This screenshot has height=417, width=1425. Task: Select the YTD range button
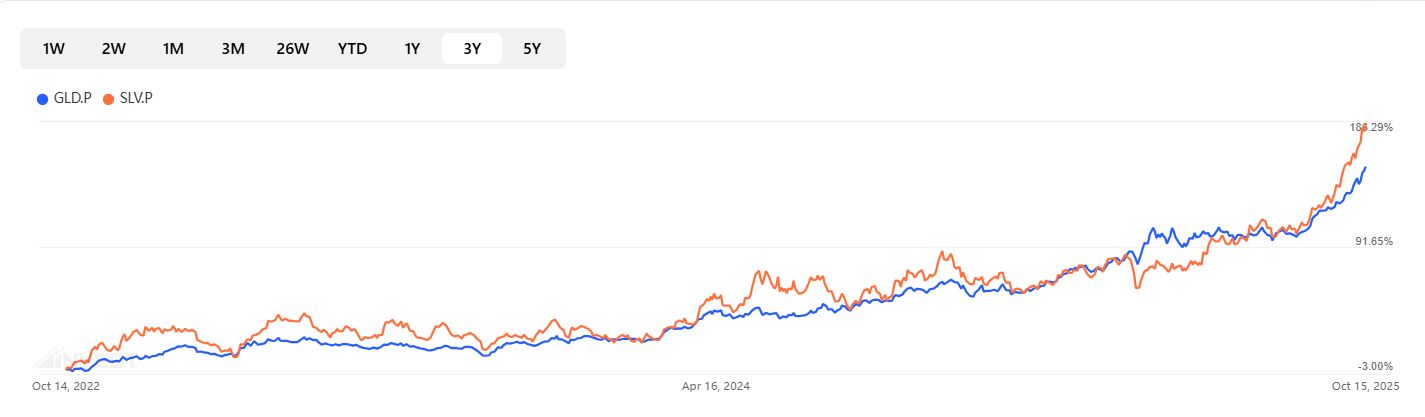[x=352, y=49]
